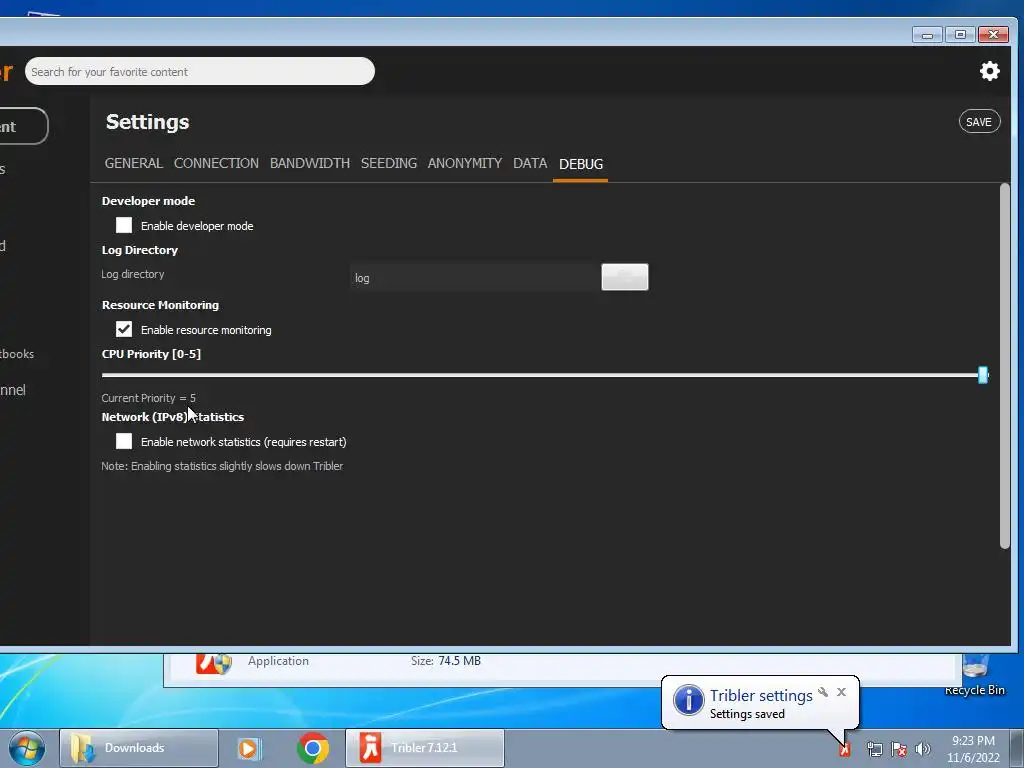Click the application icon in Downloads window
1024x768 pixels.
pyautogui.click(x=214, y=663)
